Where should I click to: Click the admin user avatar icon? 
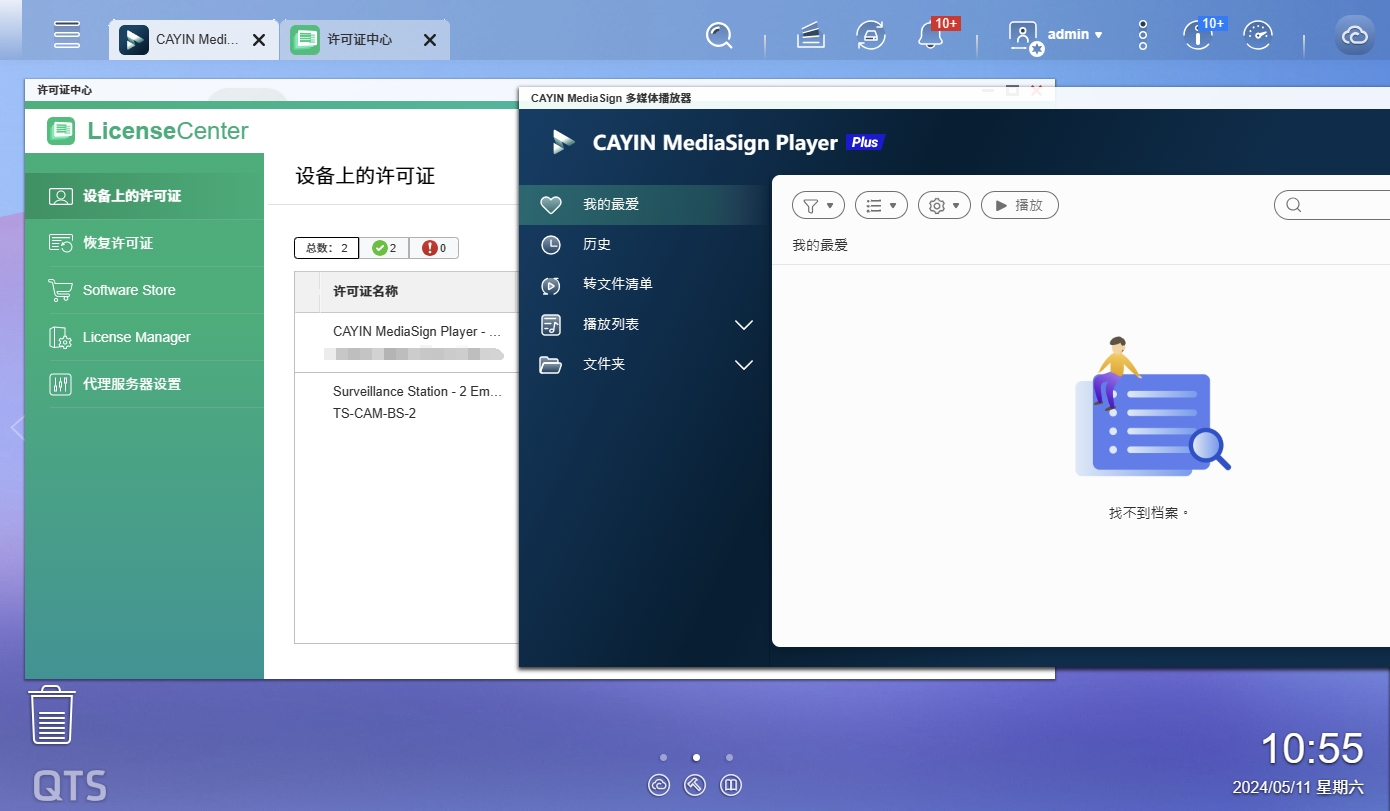pyautogui.click(x=1024, y=37)
